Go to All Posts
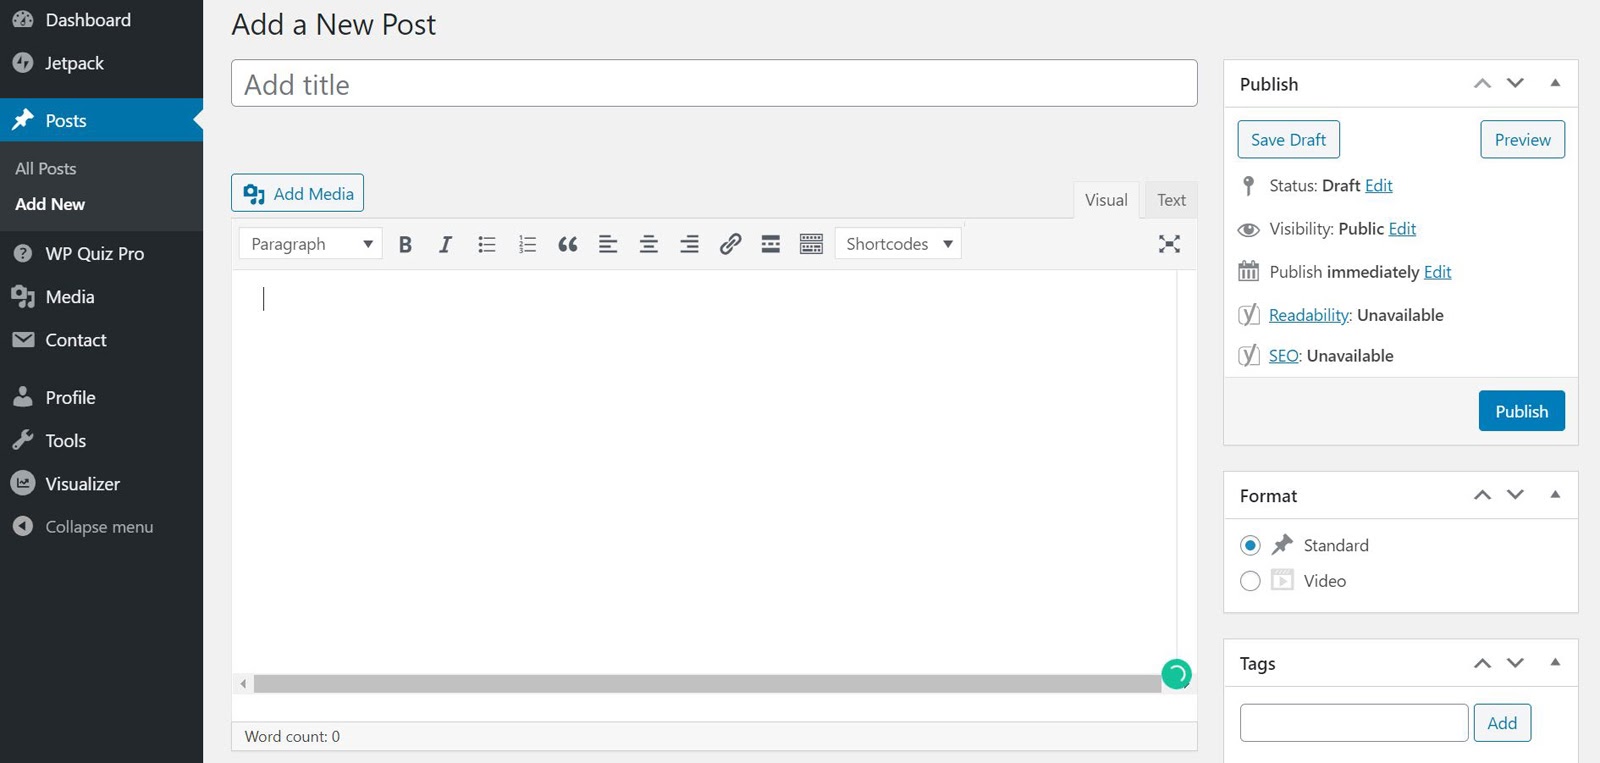The image size is (1600, 763). [x=46, y=169]
